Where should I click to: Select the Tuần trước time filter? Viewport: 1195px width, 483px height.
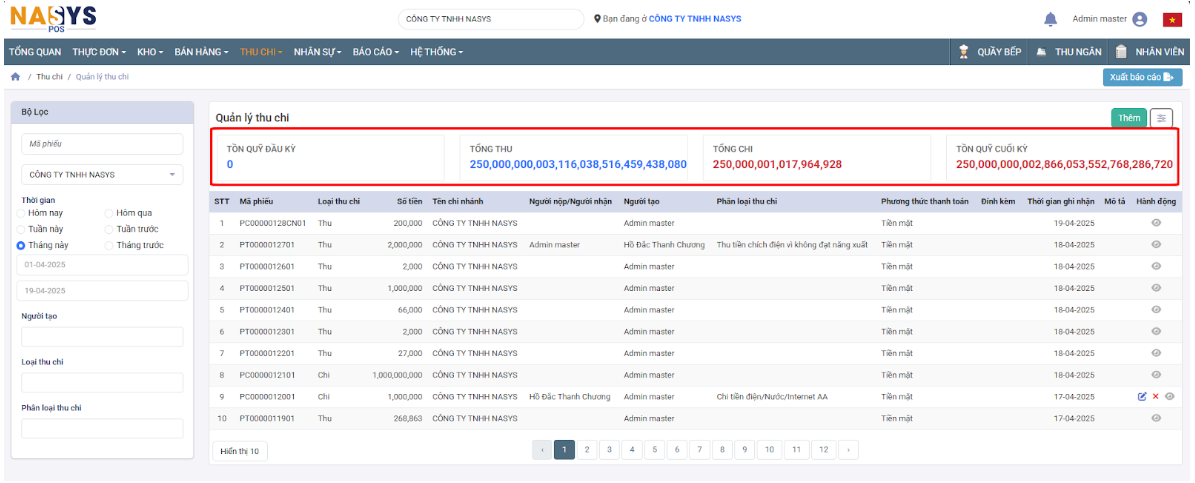coord(109,229)
